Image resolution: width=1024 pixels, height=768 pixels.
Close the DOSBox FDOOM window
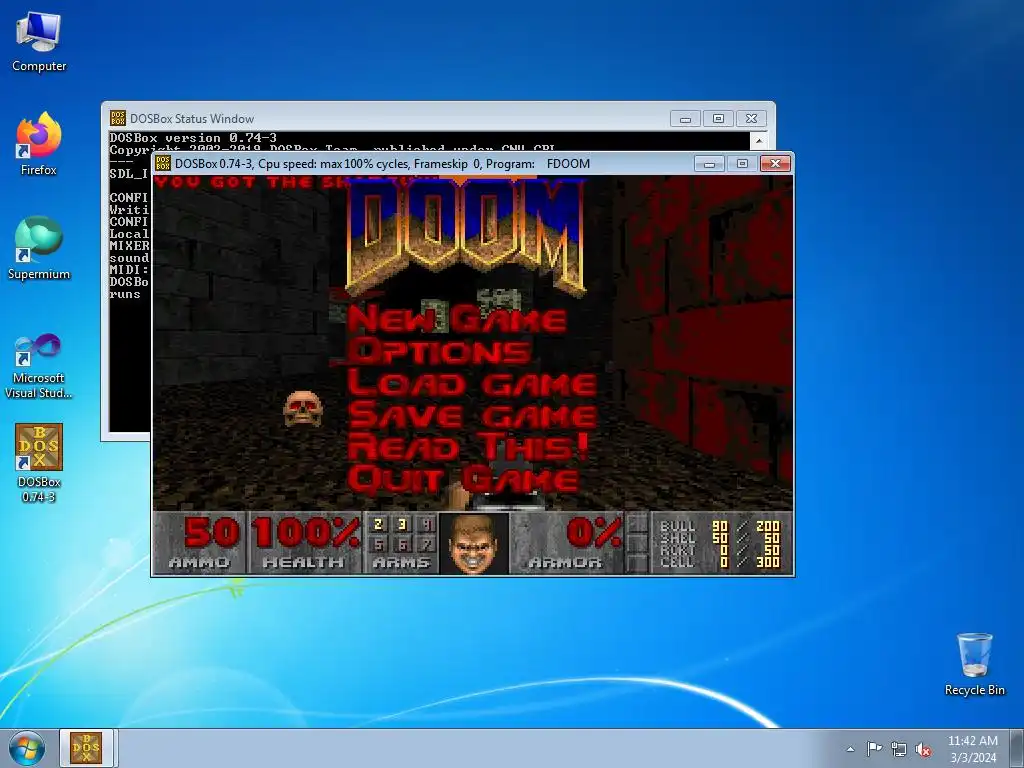(775, 163)
